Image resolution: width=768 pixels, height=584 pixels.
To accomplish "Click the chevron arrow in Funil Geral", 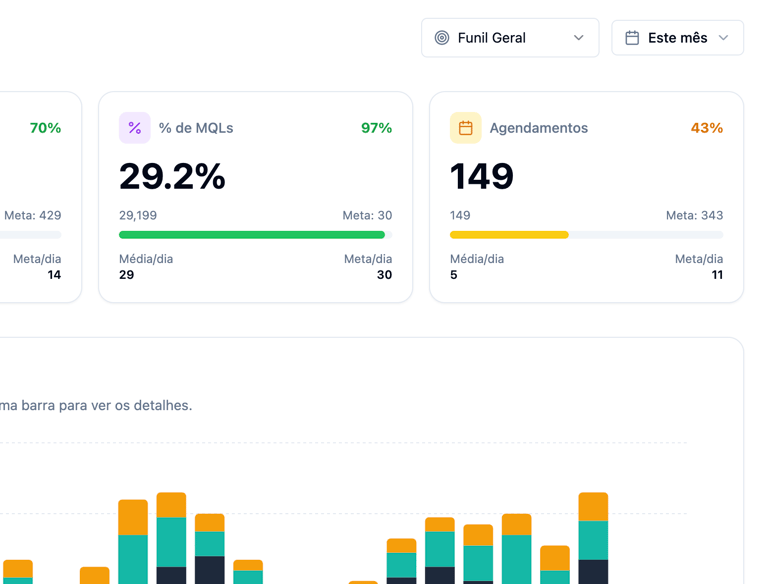I will click(578, 38).
